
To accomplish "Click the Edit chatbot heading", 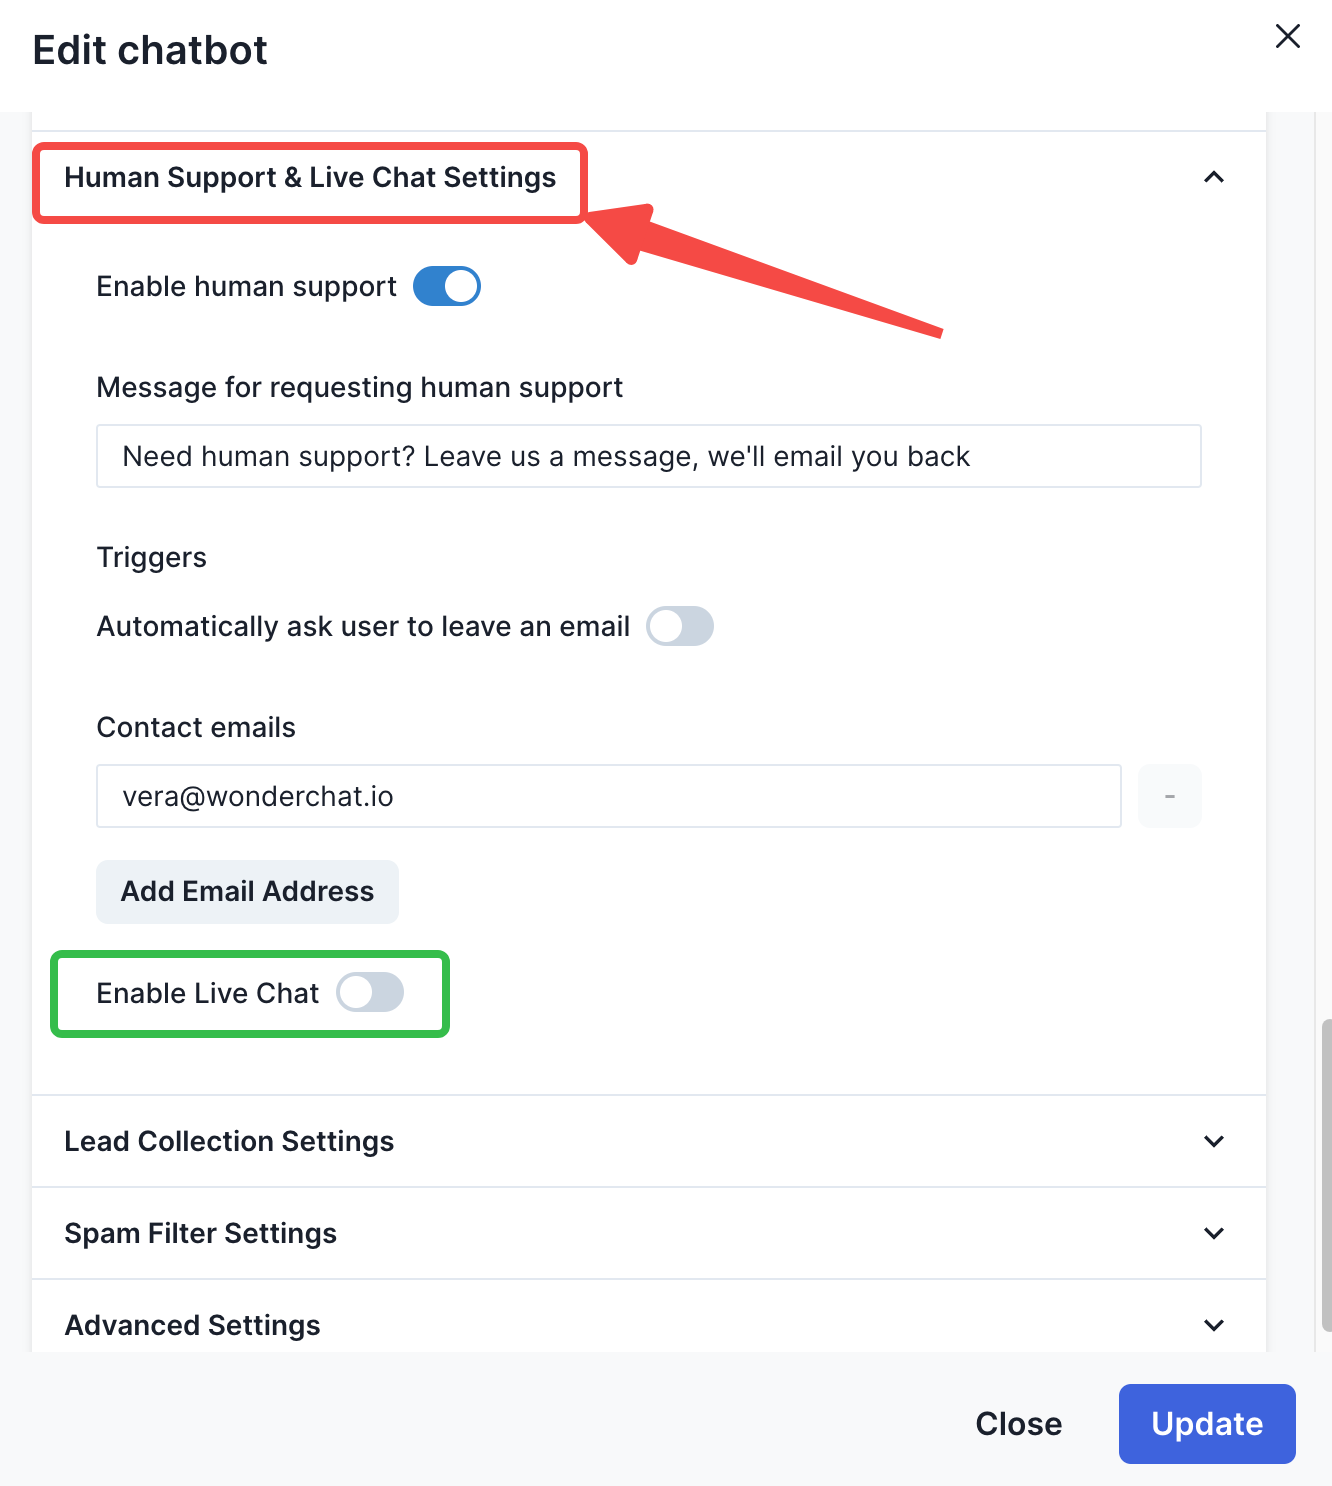I will pos(150,50).
